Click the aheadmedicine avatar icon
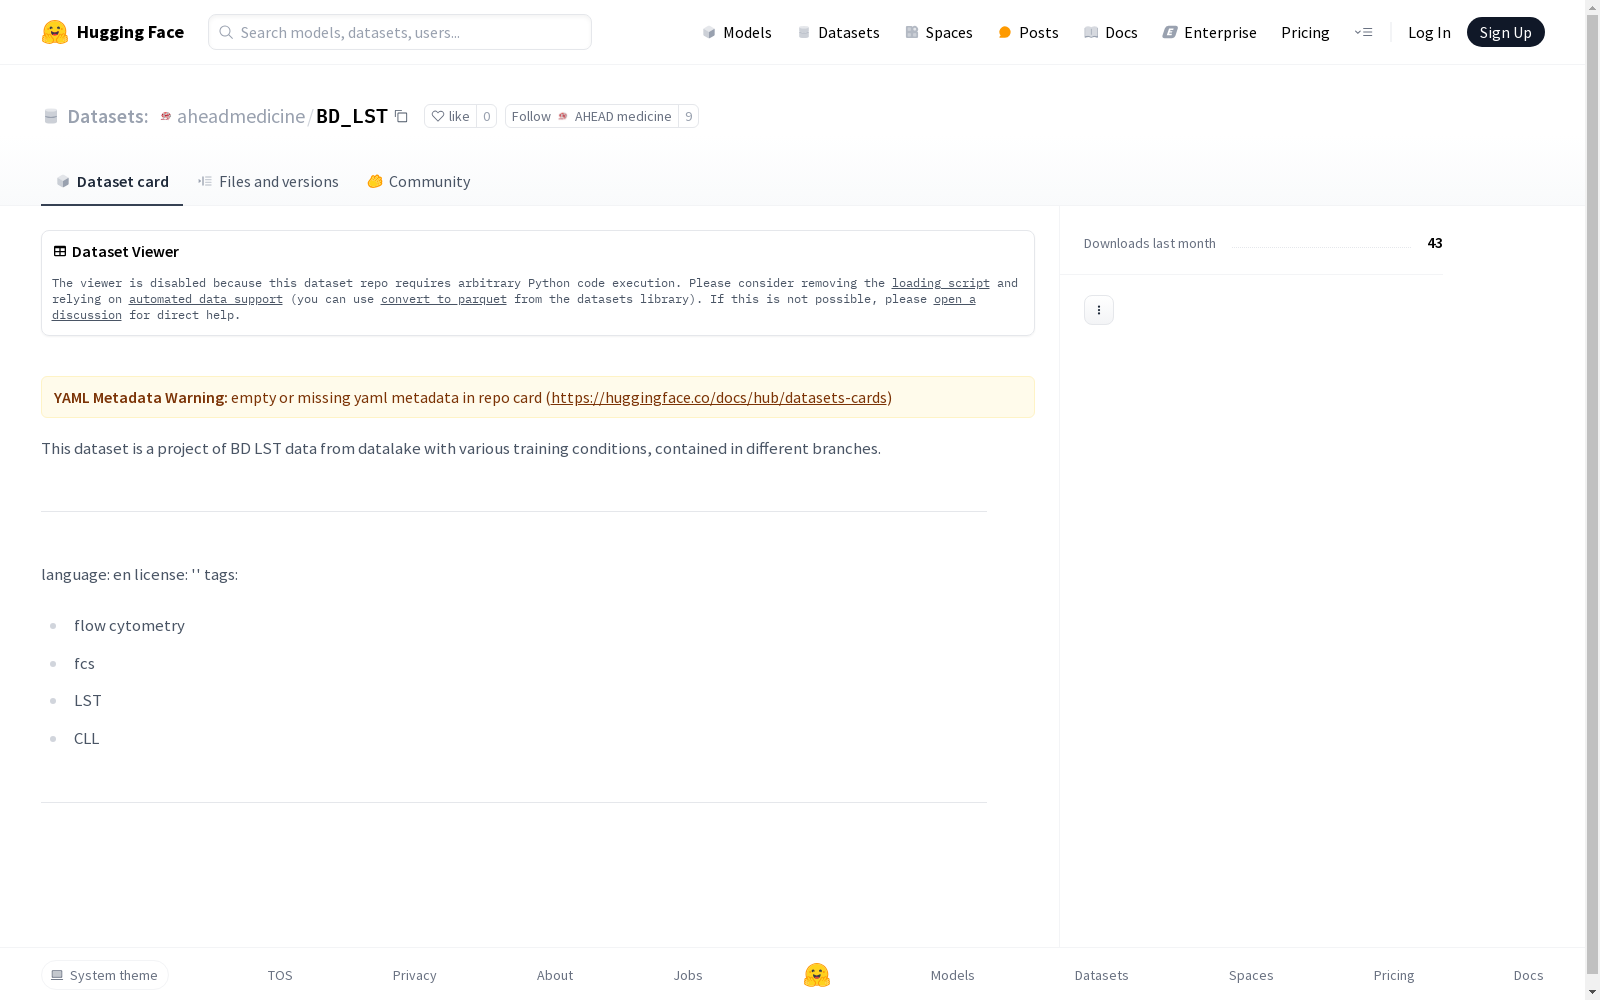The image size is (1600, 1000). pyautogui.click(x=166, y=116)
